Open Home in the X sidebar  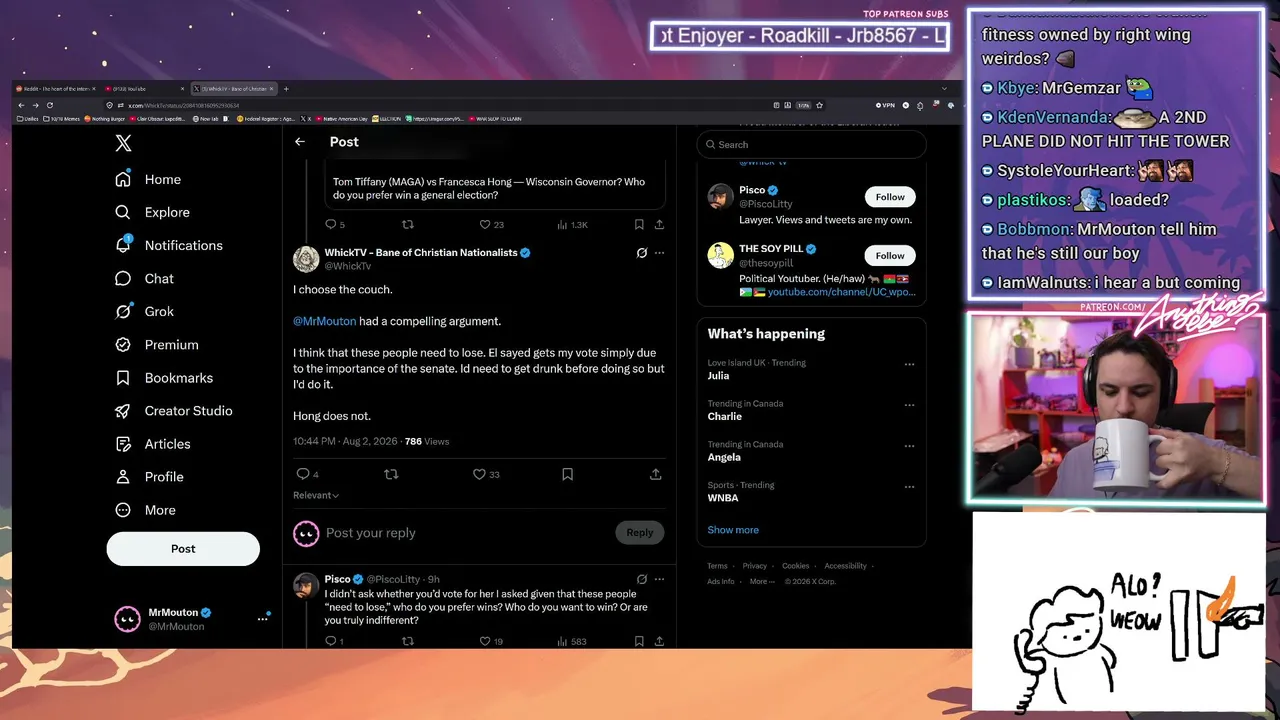click(x=148, y=179)
